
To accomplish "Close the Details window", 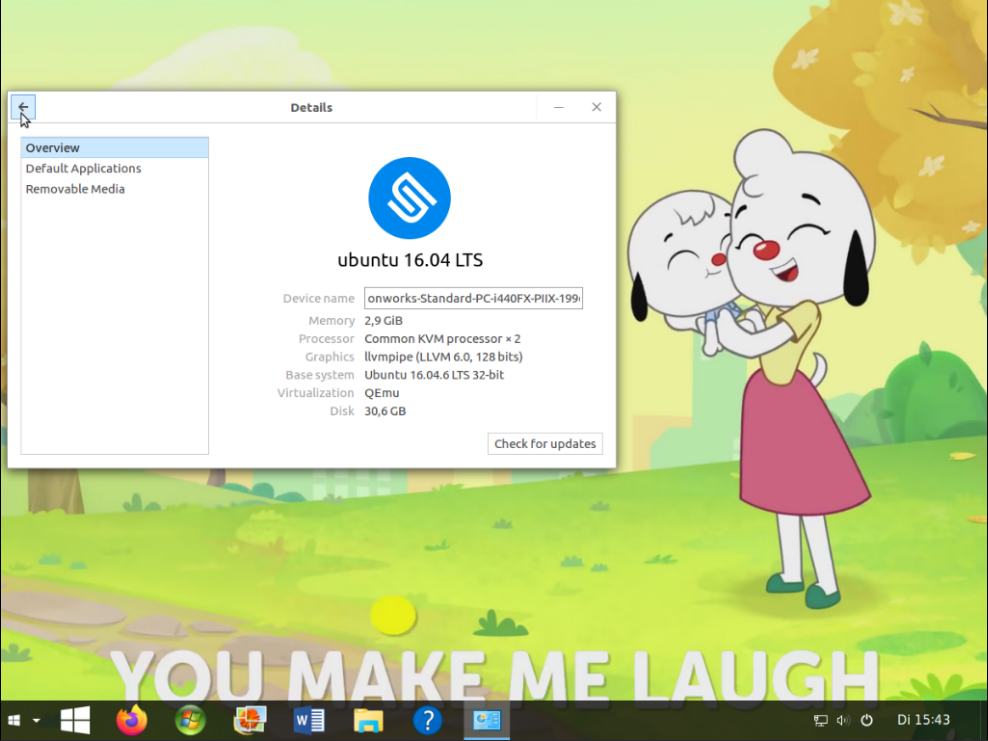I will 597,107.
